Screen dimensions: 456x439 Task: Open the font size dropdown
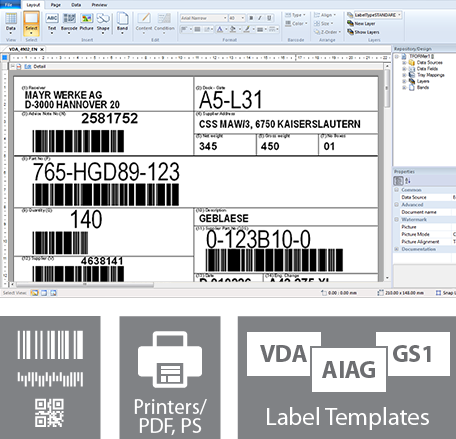coord(242,18)
